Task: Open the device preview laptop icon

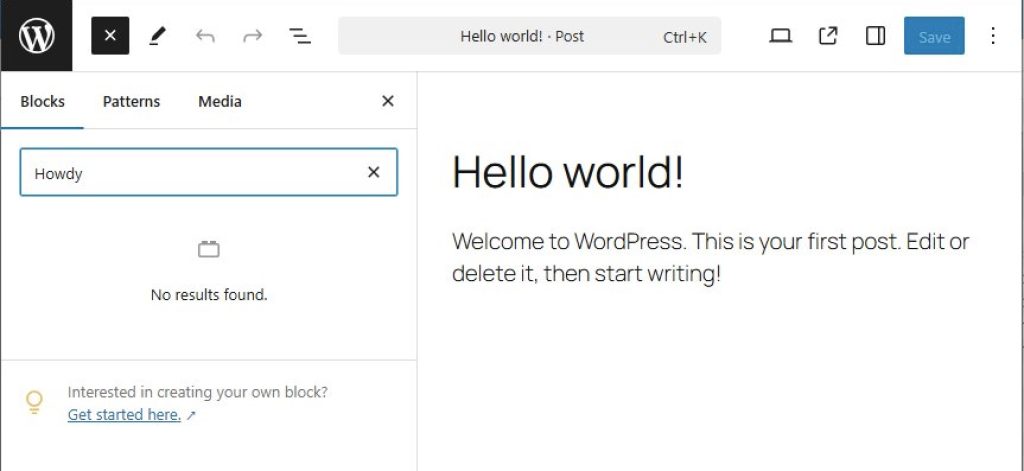Action: tap(780, 36)
